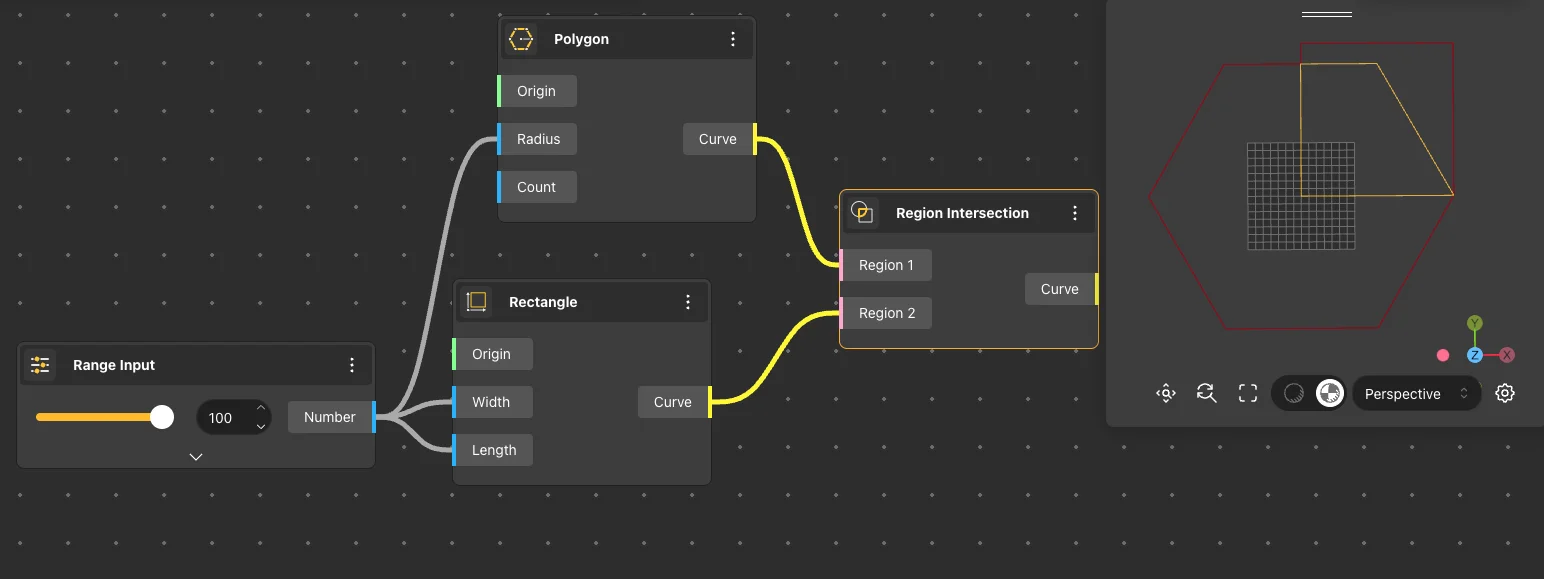
Task: Expand the Range Input node's bottom chevron
Action: (196, 455)
